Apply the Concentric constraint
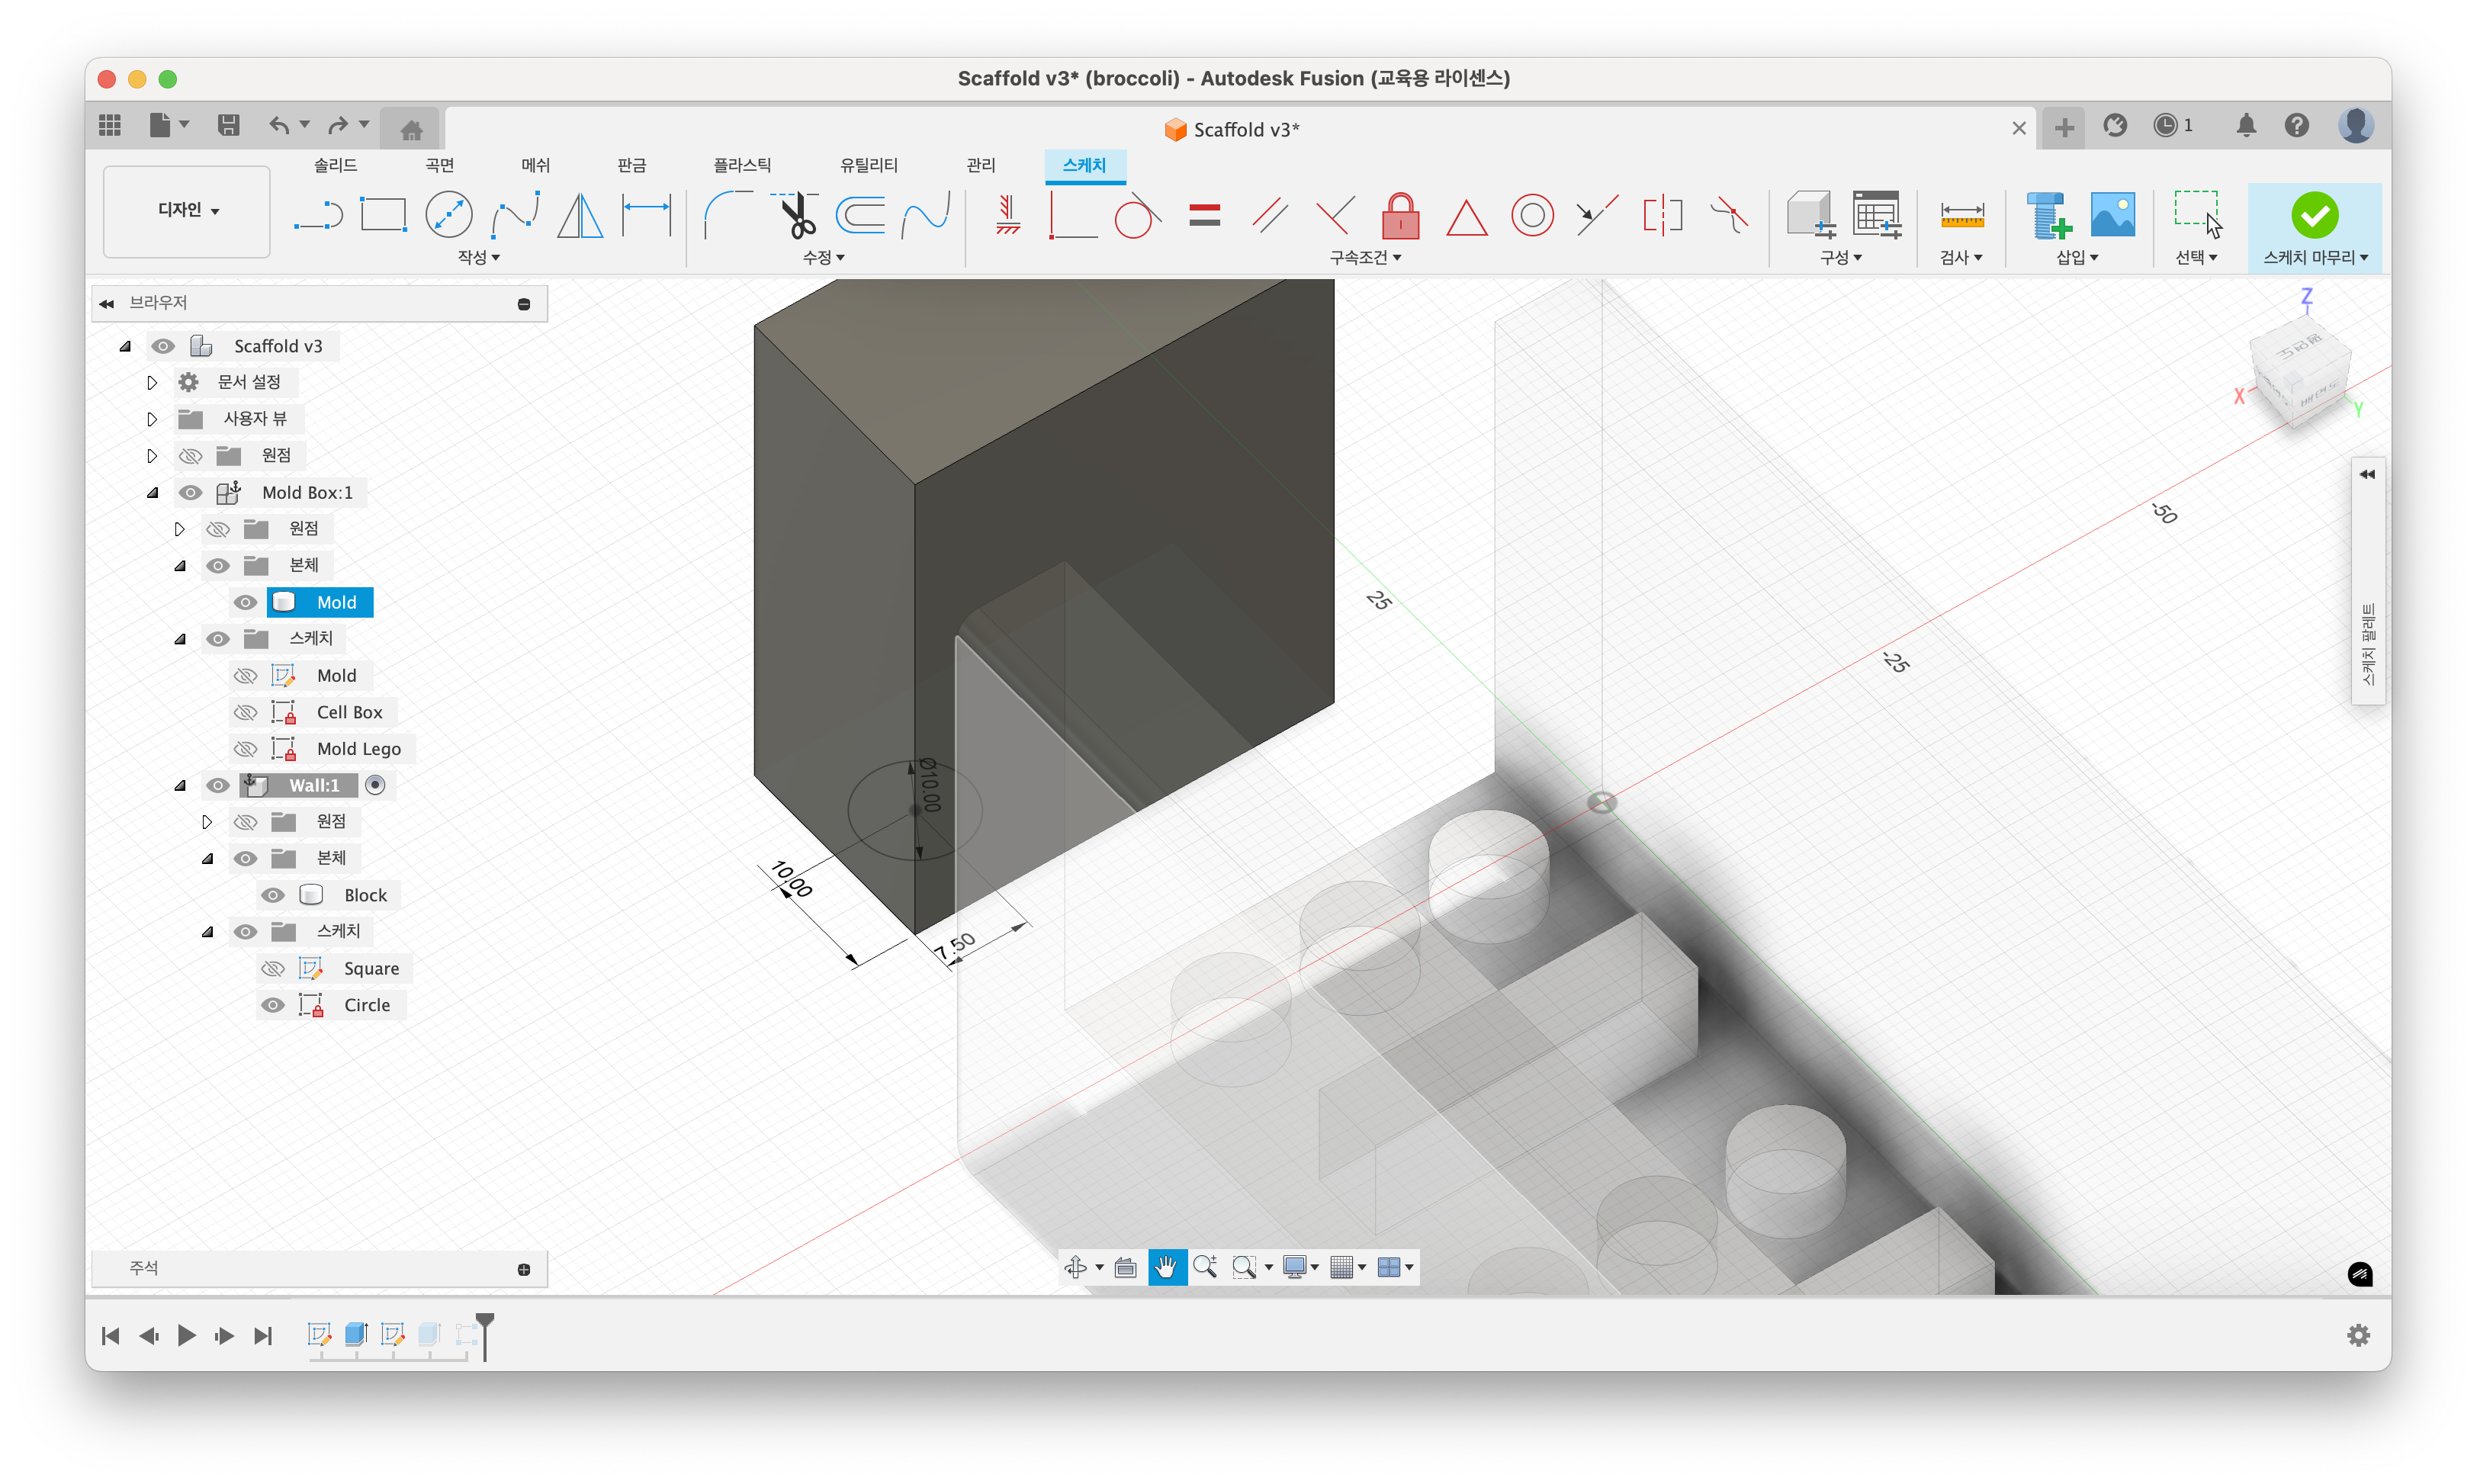2477x1484 pixels. tap(1532, 215)
